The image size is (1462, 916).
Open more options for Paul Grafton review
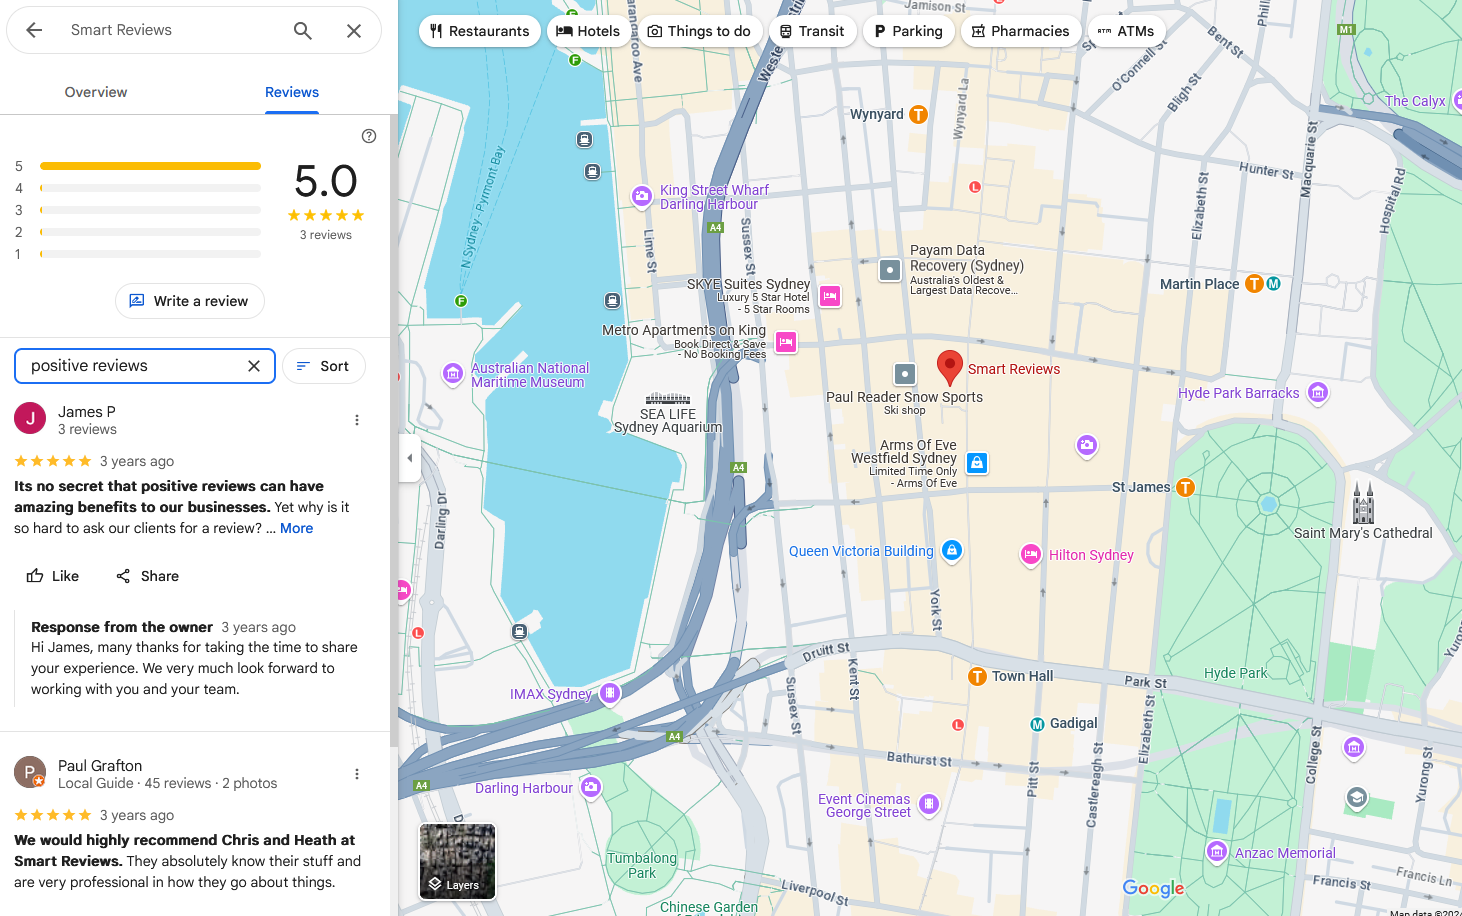(x=357, y=774)
